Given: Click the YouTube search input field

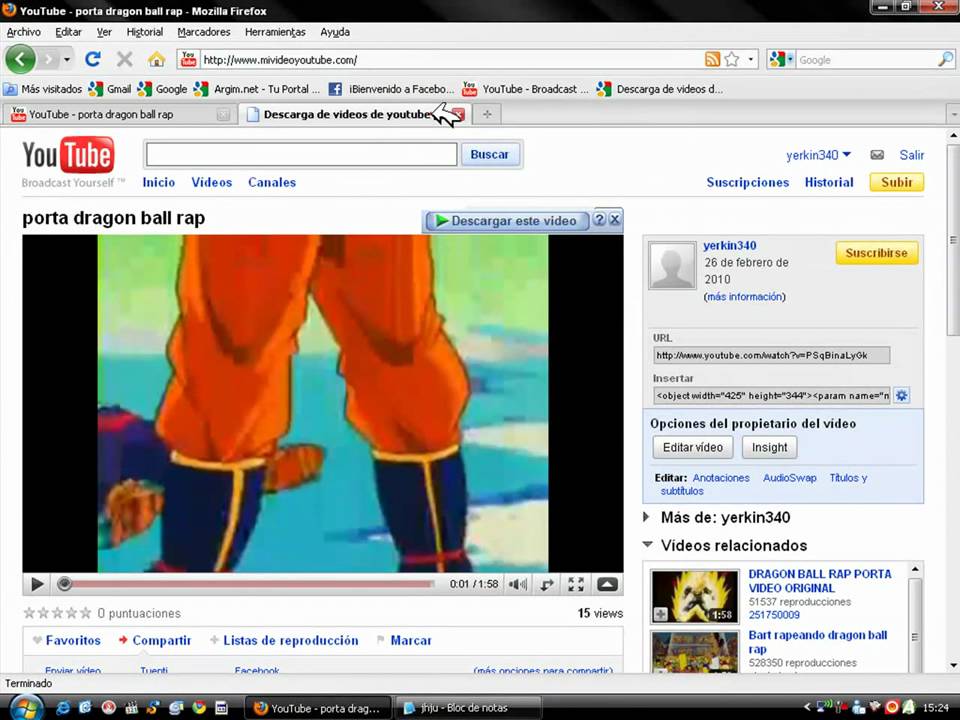Looking at the screenshot, I should 301,154.
